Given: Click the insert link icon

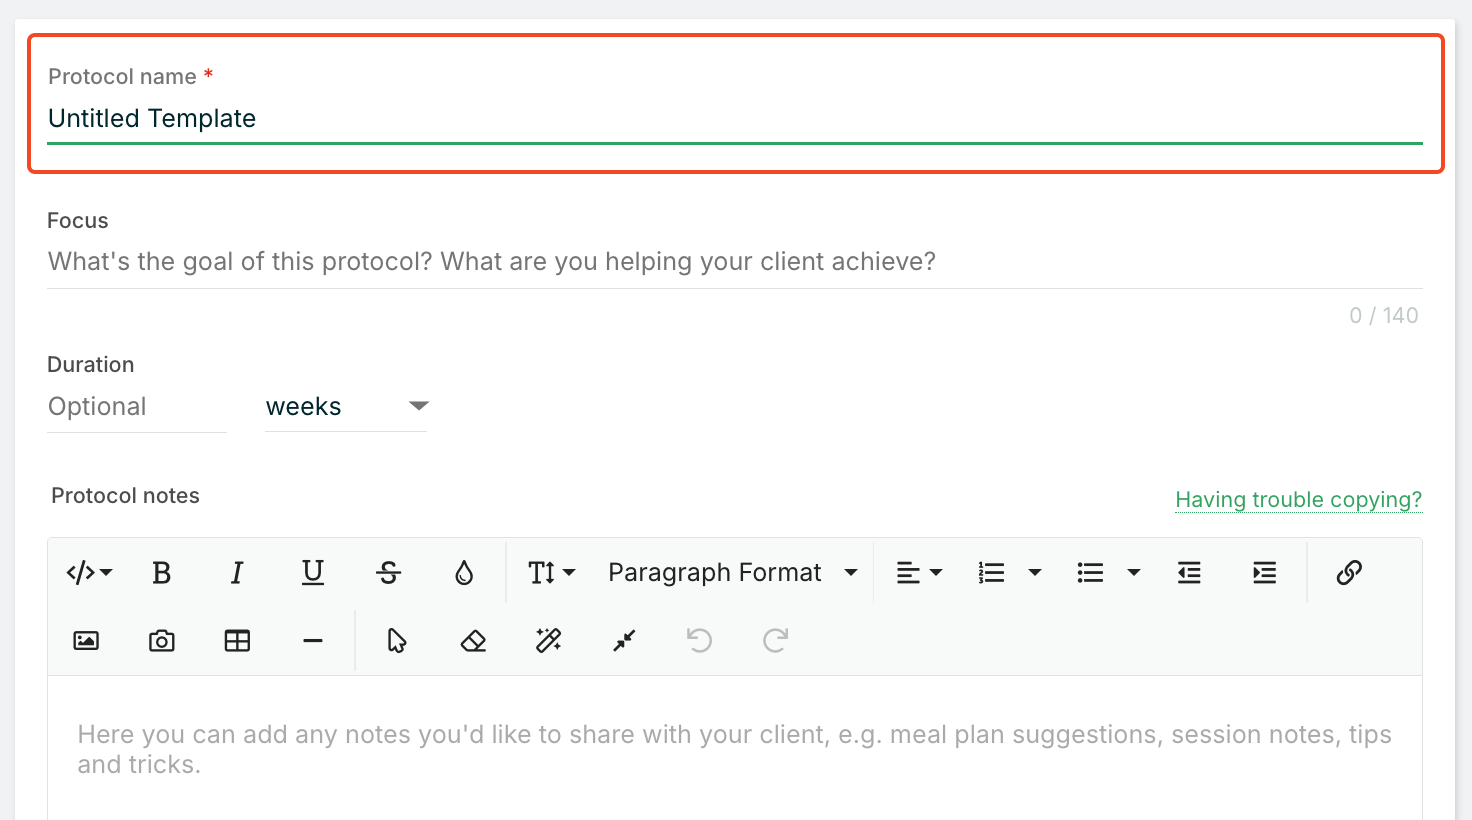Looking at the screenshot, I should pos(1349,573).
